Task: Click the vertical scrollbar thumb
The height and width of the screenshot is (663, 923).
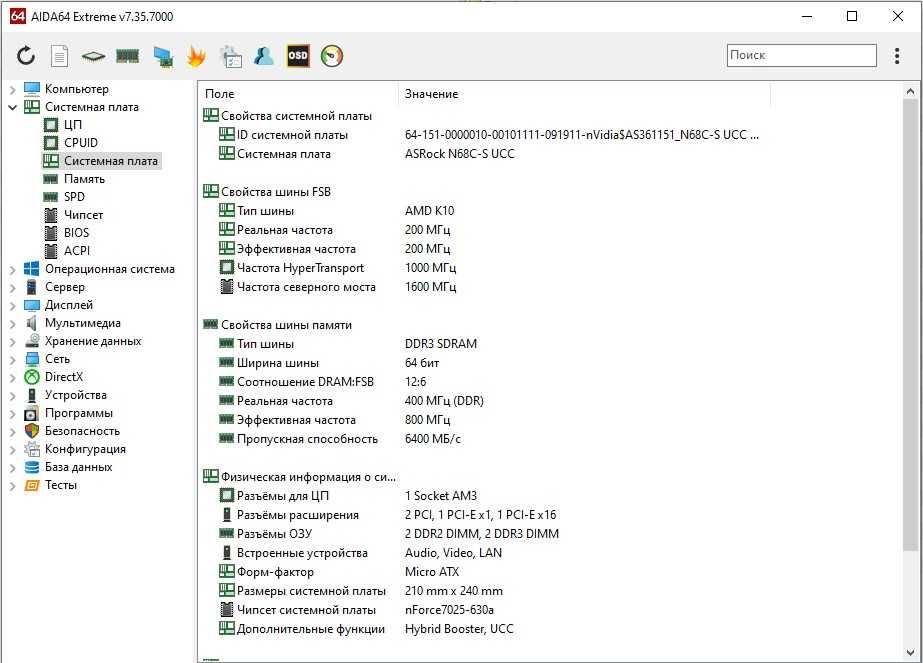Action: tap(910, 326)
